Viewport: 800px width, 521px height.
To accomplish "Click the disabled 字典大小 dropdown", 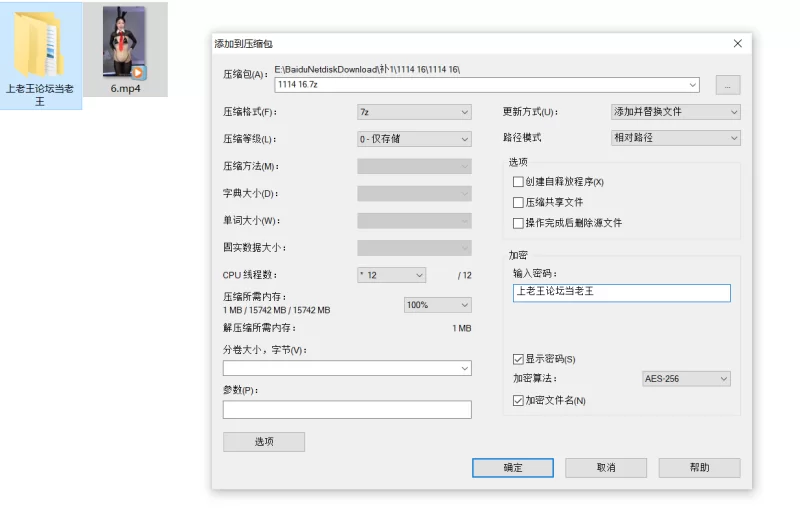I will 414,193.
